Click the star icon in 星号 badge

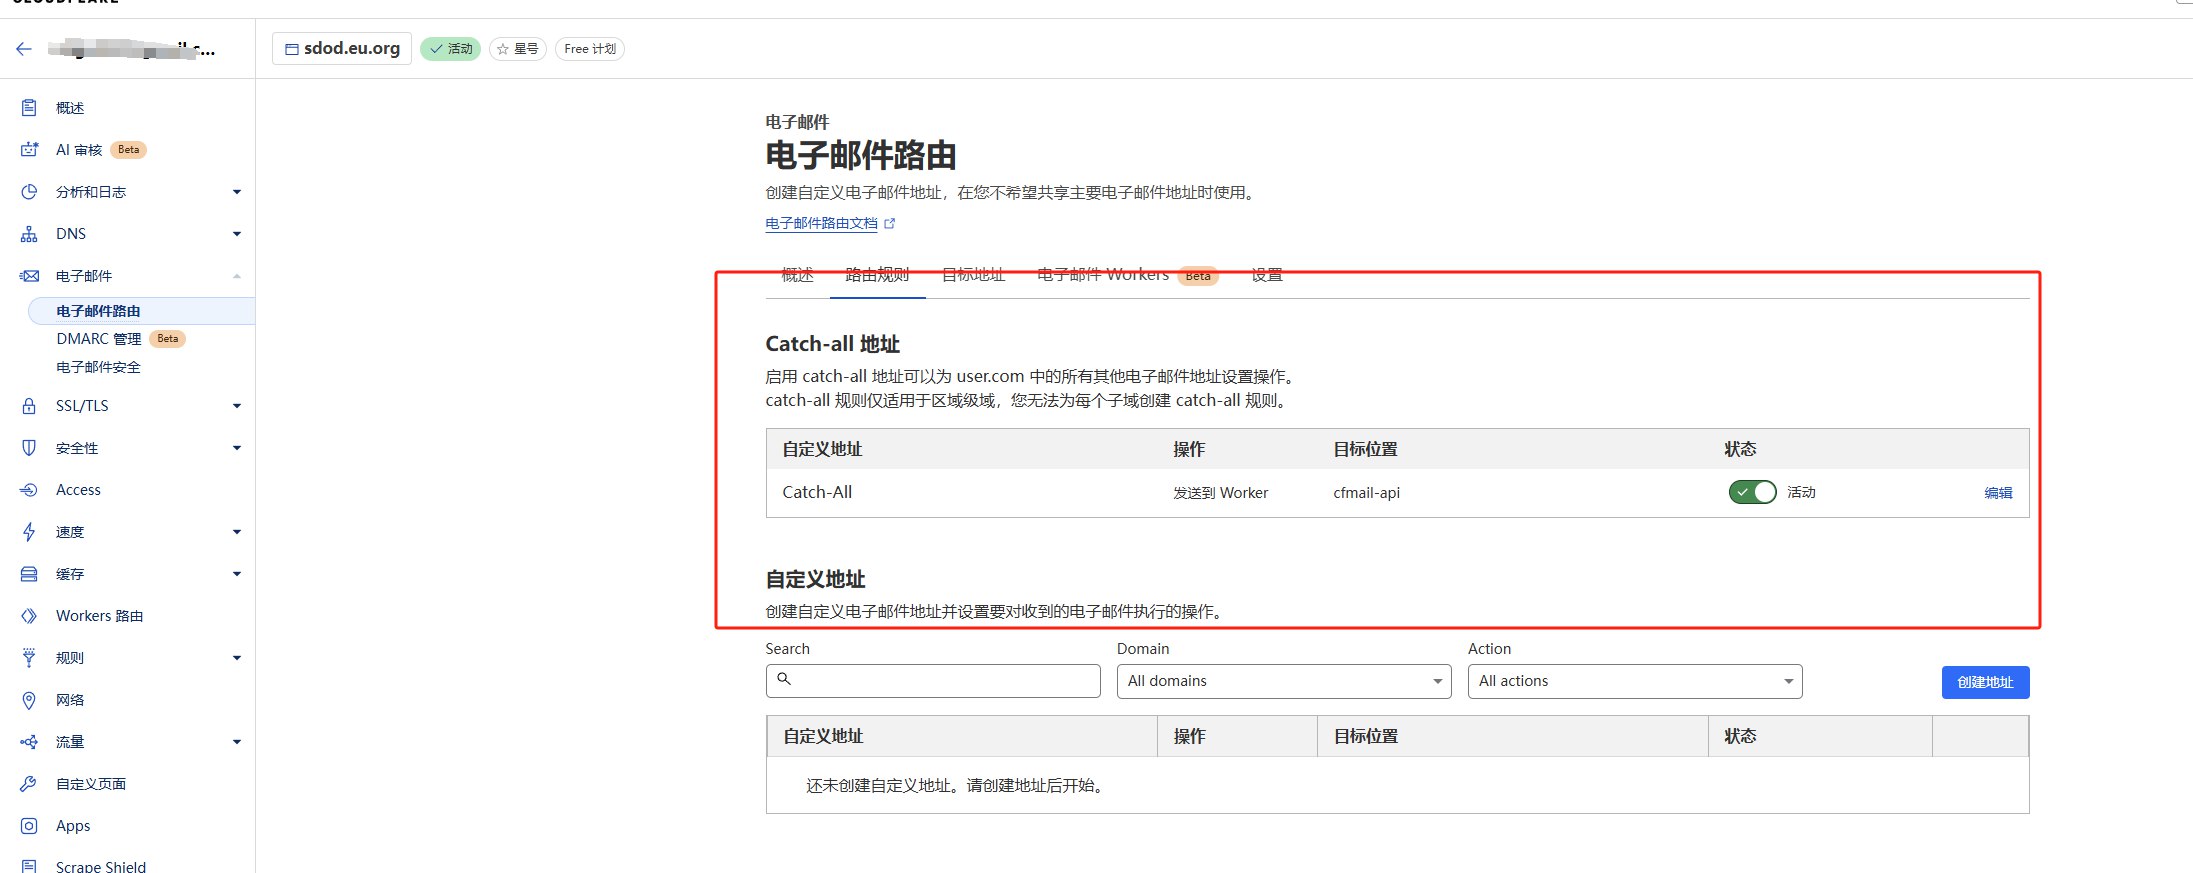[x=503, y=48]
